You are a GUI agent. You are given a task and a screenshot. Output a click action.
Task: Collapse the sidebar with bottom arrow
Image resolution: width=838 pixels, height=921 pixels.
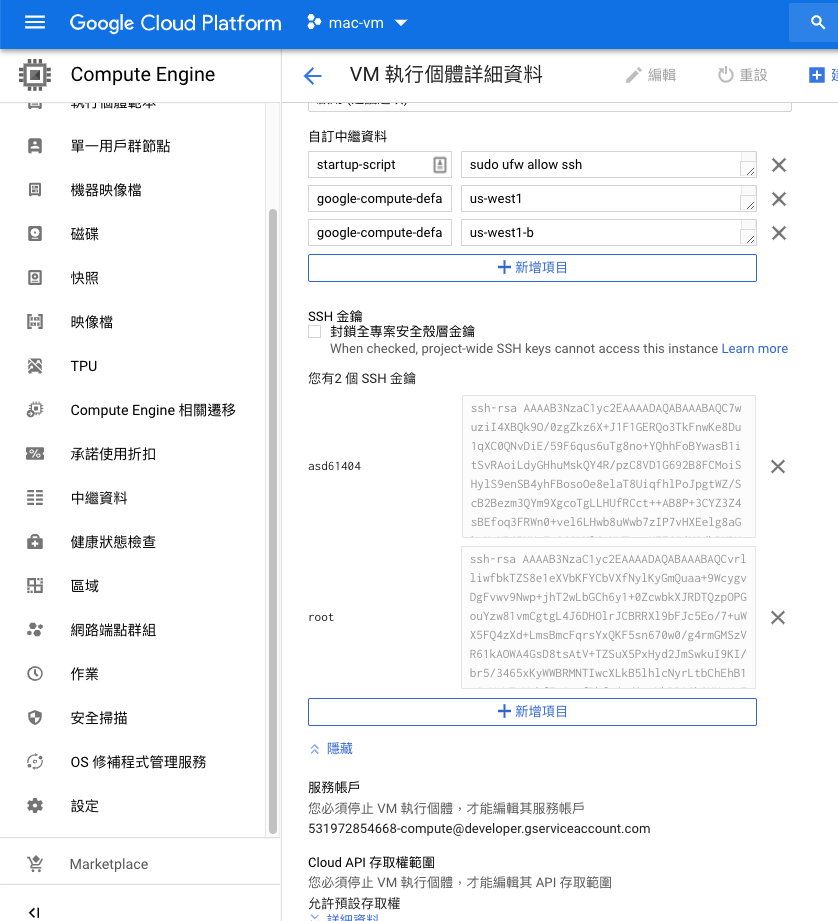click(34, 913)
